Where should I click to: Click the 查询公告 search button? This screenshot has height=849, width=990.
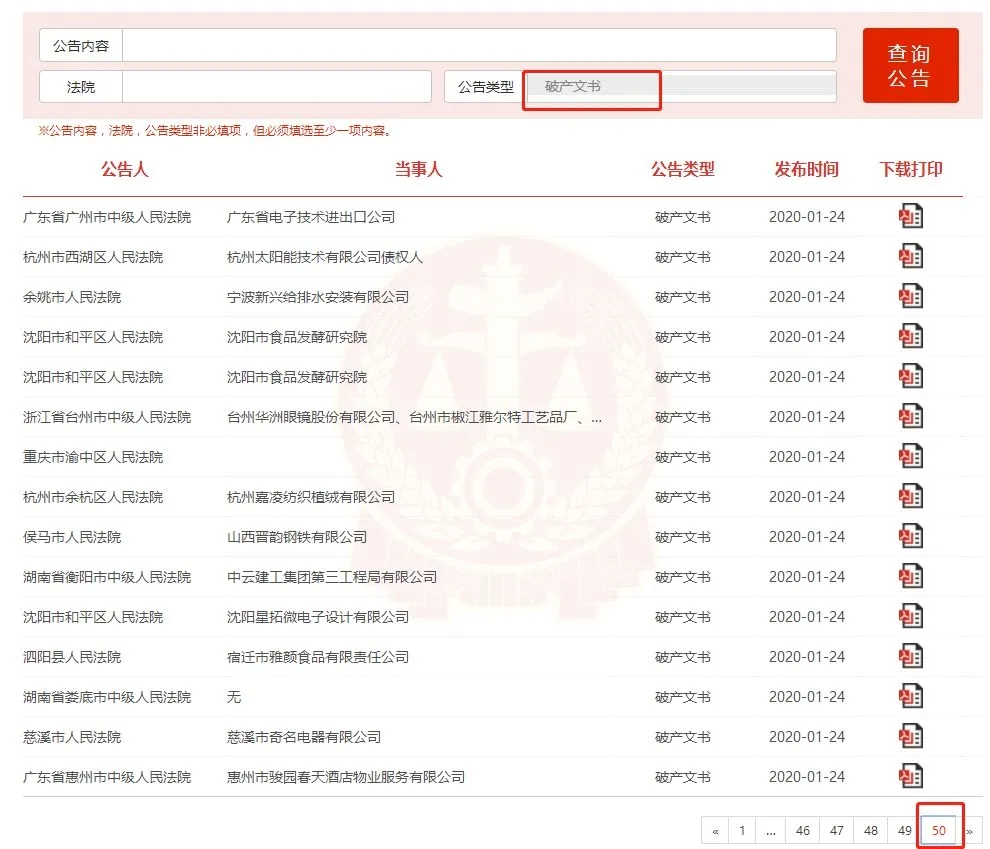[910, 66]
